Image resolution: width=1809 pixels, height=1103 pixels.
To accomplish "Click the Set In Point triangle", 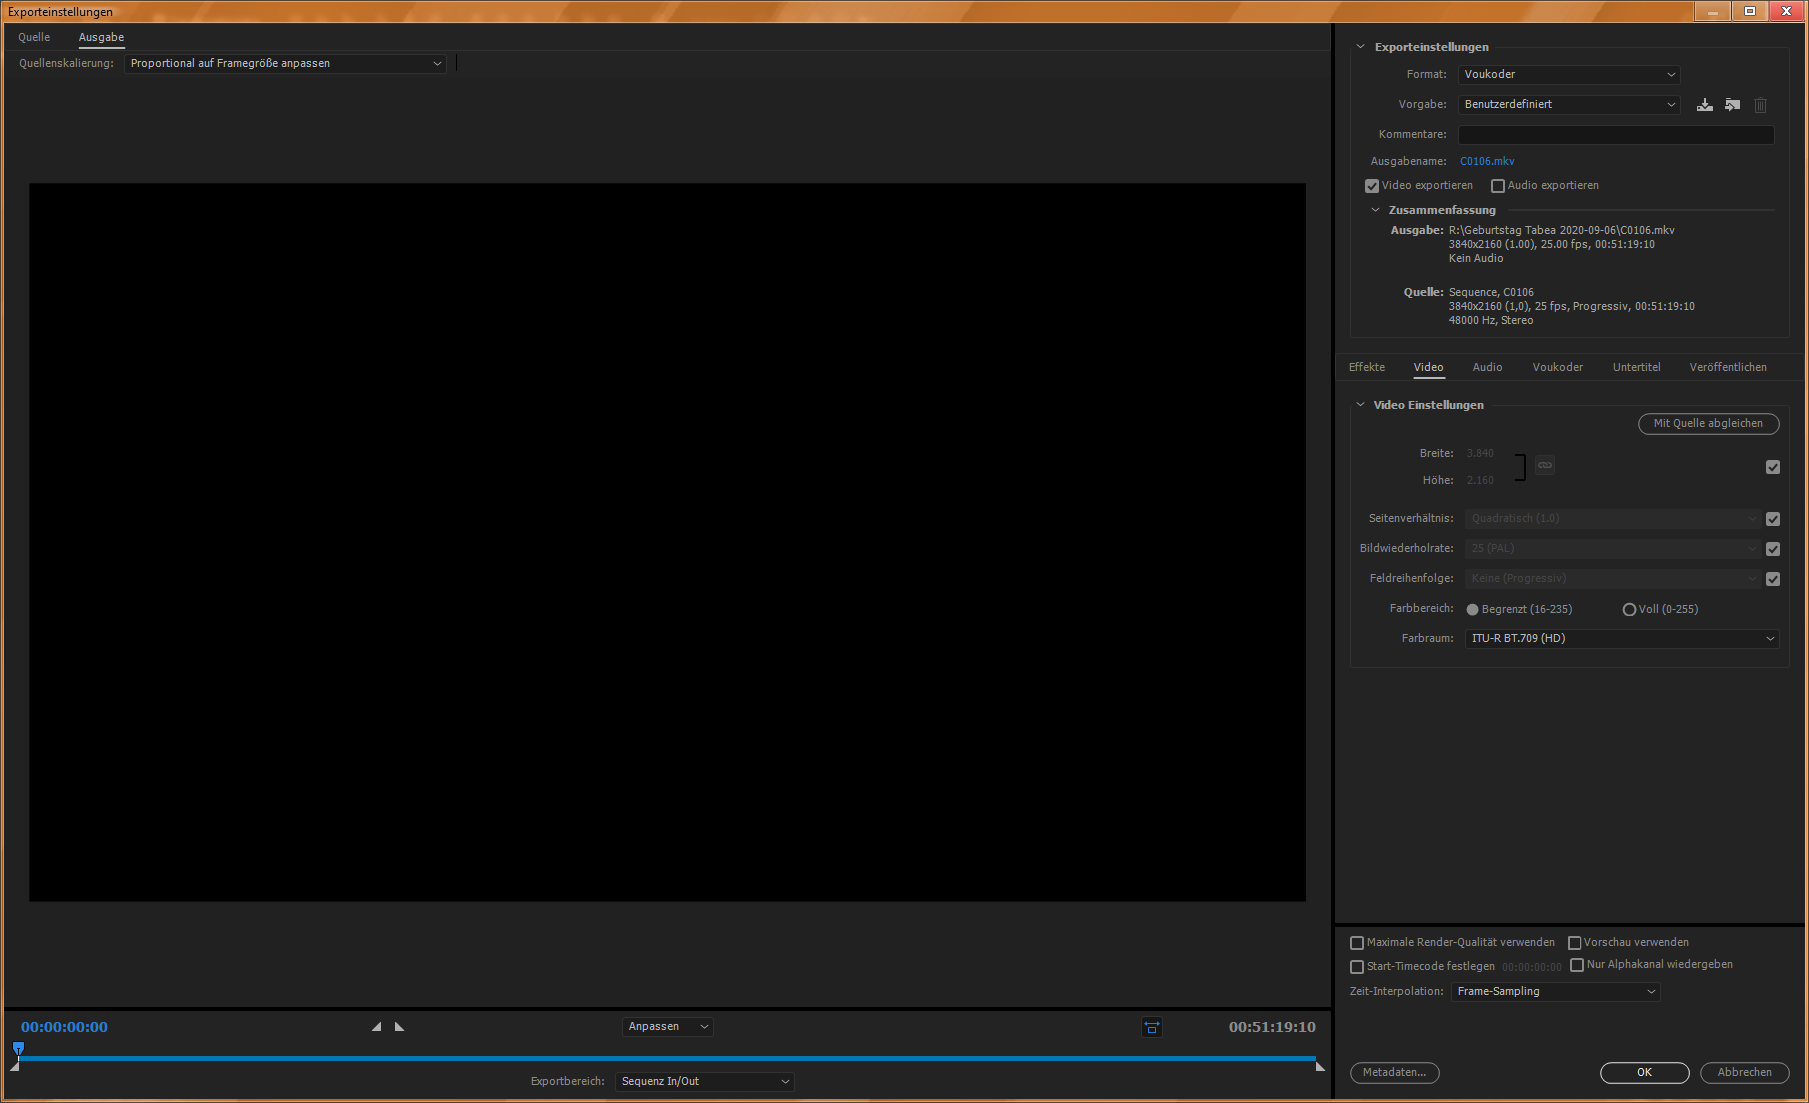I will coord(376,1027).
